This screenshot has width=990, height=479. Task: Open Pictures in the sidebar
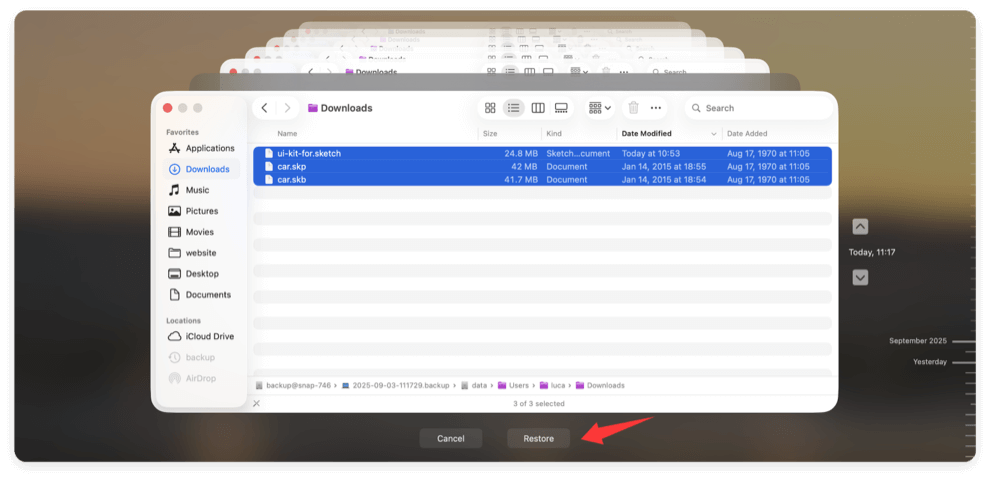[x=201, y=211]
